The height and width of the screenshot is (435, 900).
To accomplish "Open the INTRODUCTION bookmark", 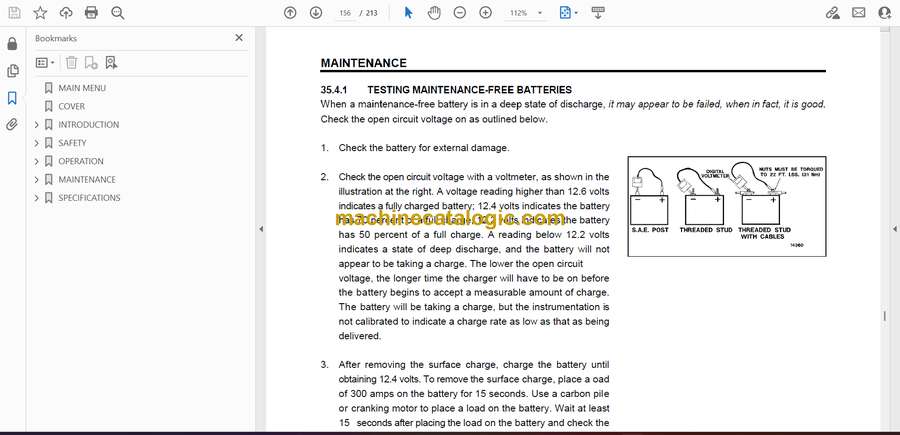I will pos(88,125).
